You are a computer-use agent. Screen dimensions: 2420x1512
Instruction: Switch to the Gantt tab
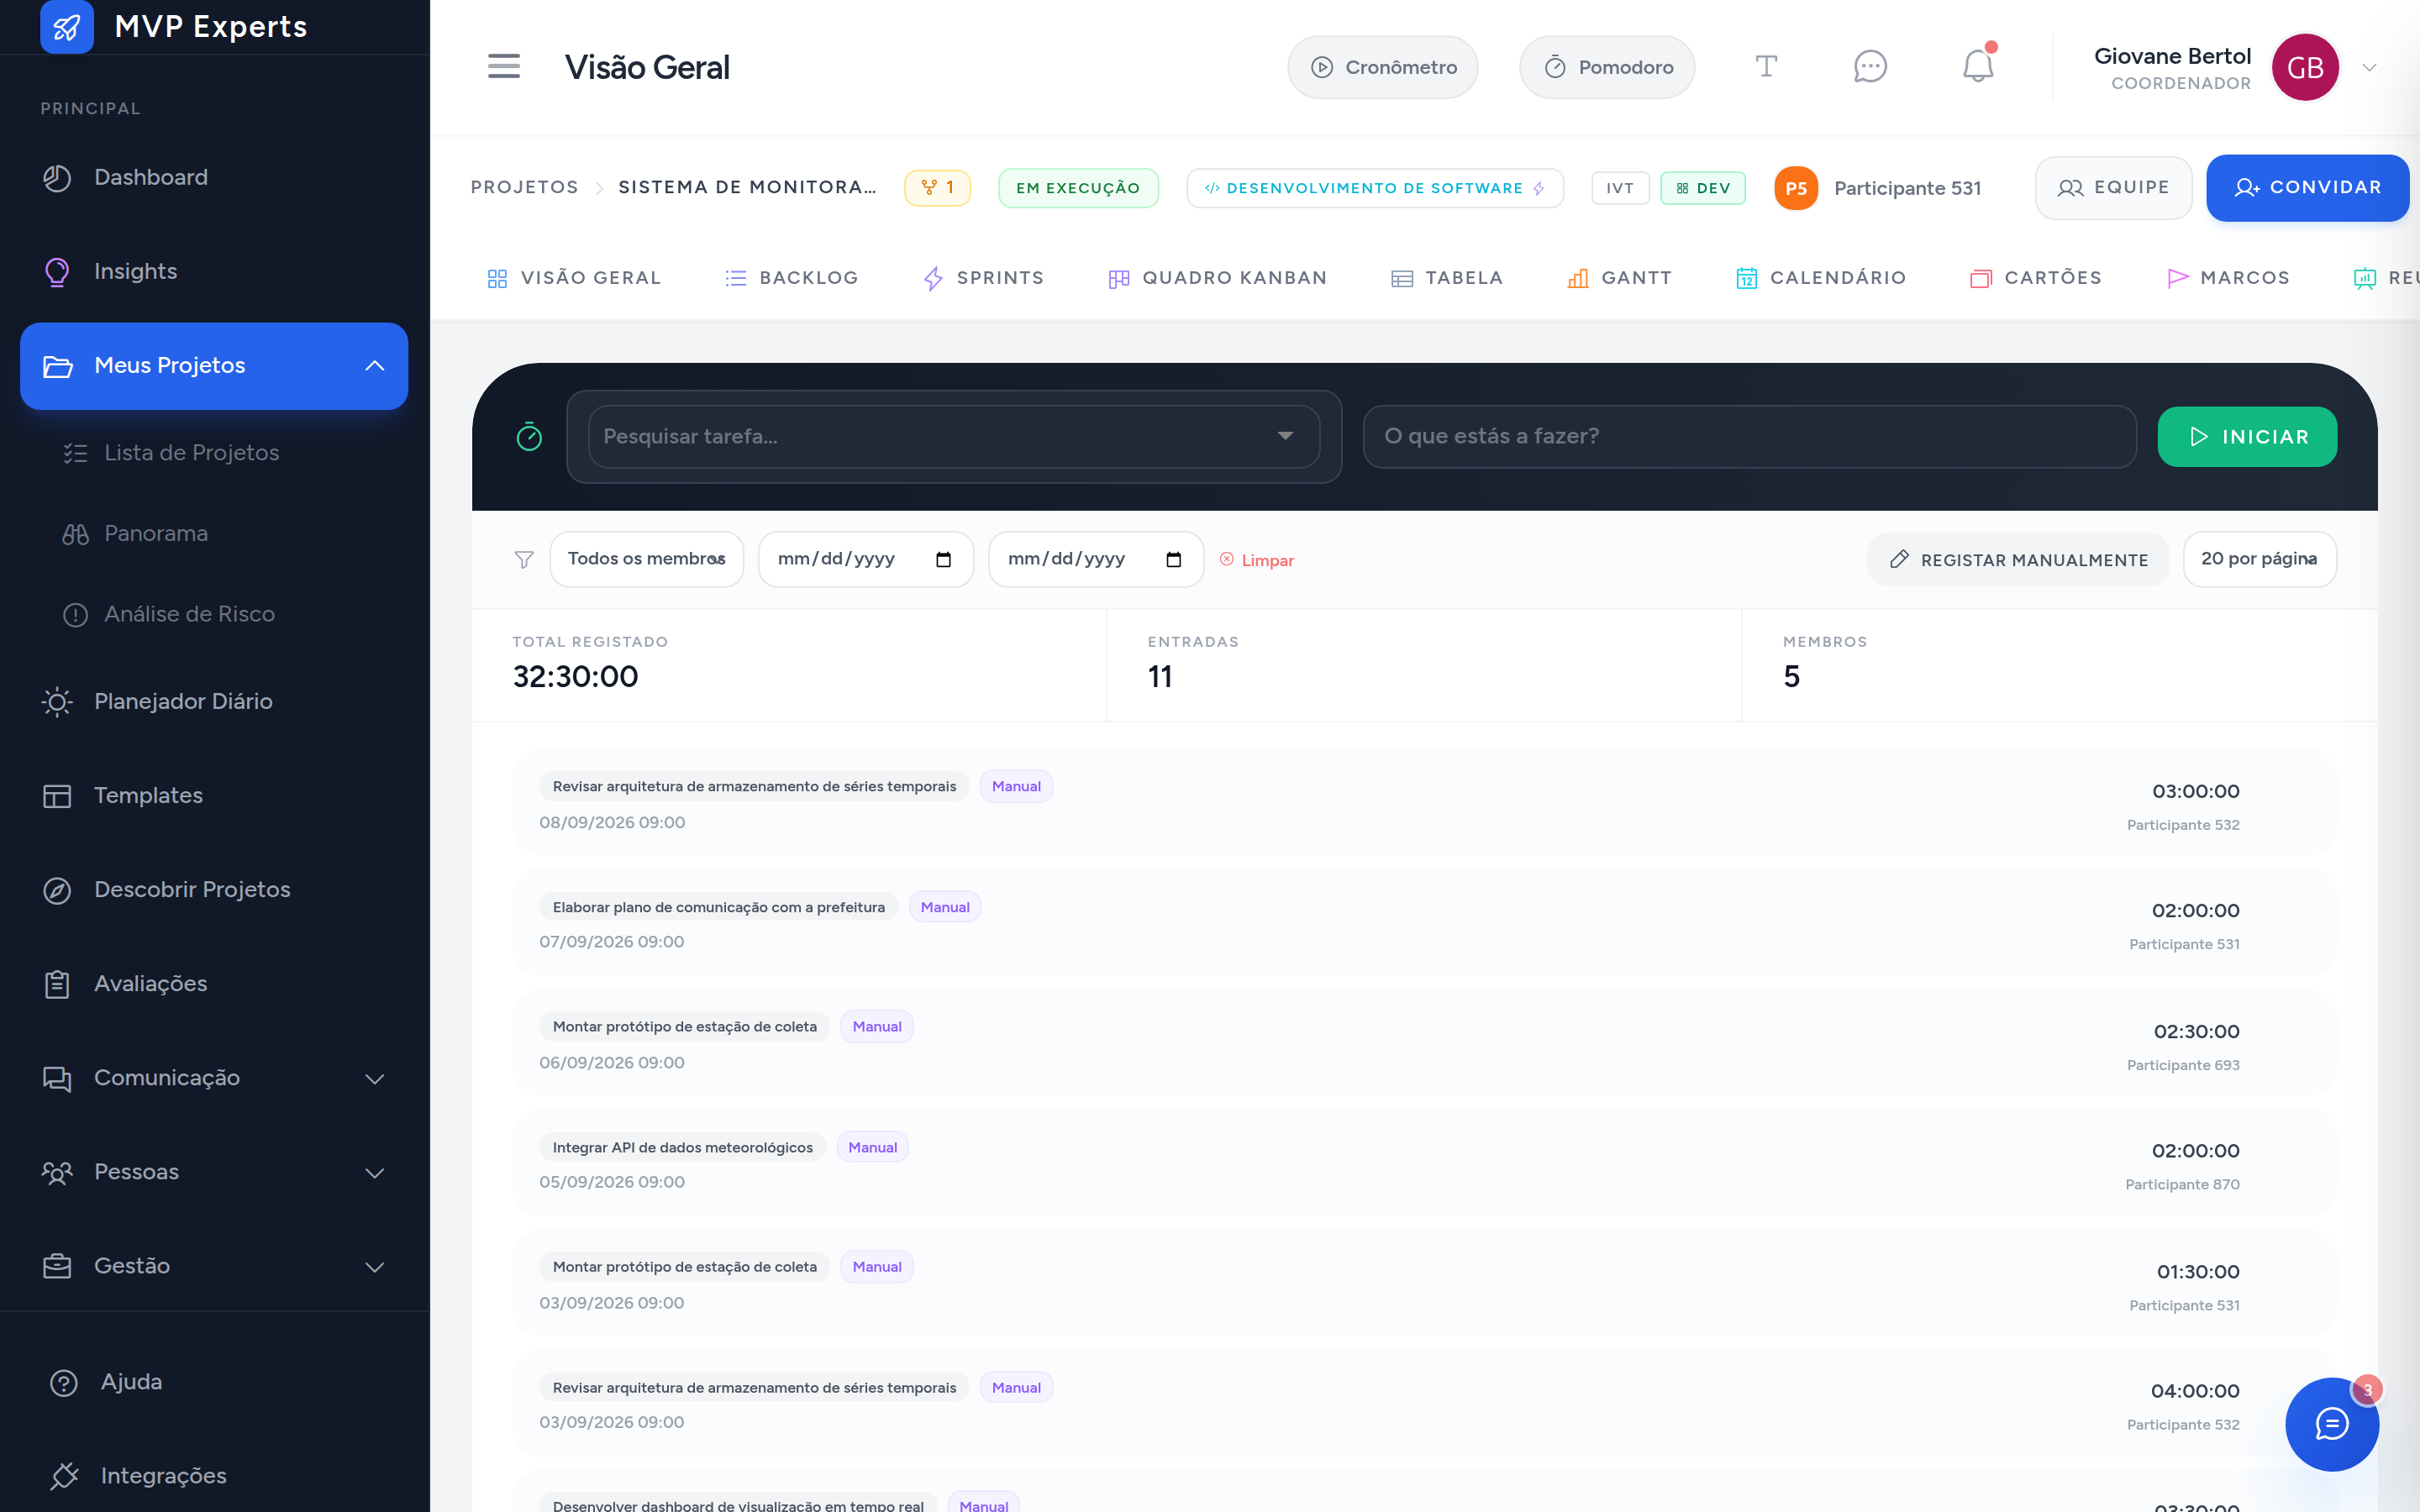[x=1619, y=278]
